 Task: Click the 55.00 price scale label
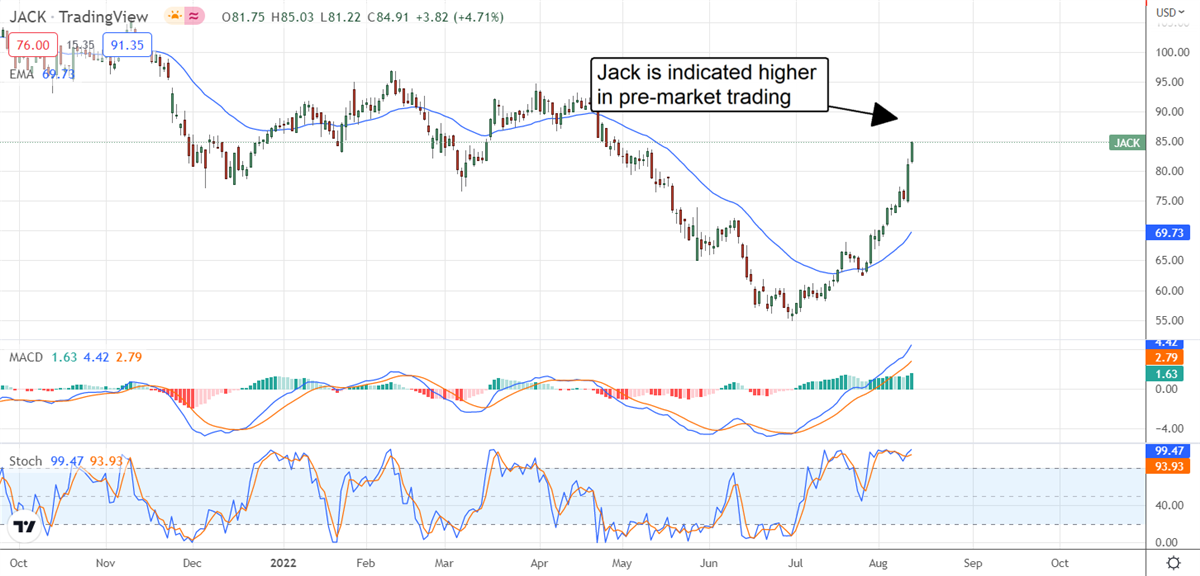(x=1168, y=321)
